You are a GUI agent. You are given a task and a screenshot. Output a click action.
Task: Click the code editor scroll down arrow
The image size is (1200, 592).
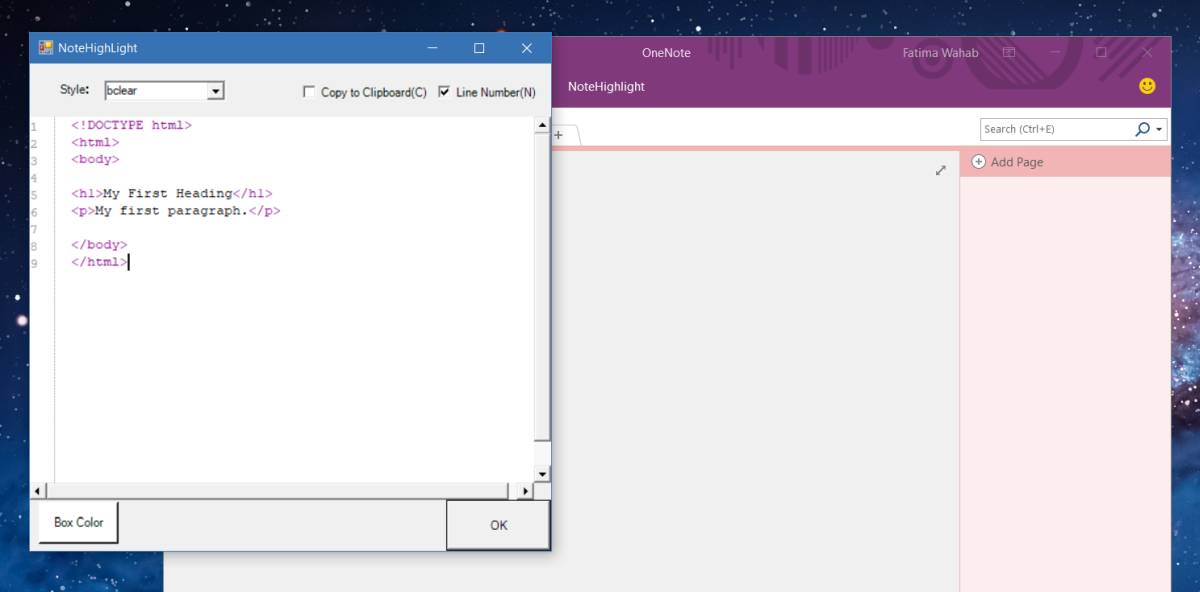click(x=543, y=473)
